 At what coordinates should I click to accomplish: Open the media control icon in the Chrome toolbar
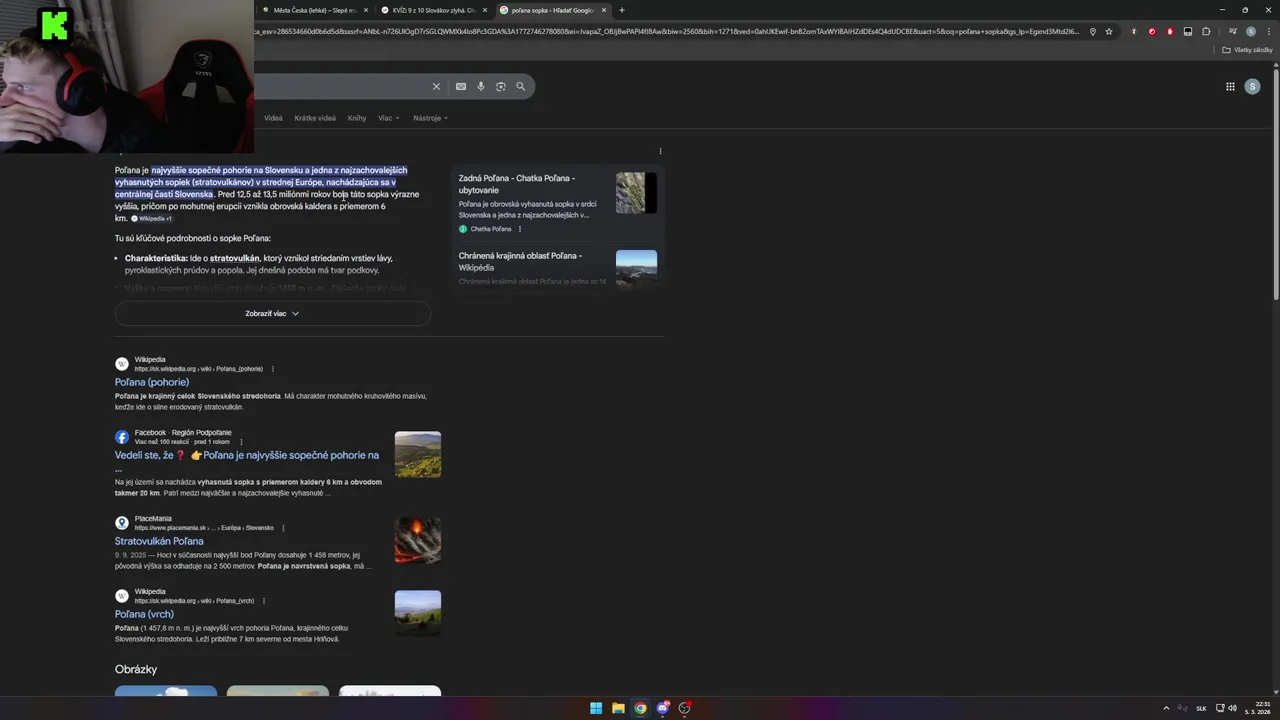pyautogui.click(x=1233, y=32)
